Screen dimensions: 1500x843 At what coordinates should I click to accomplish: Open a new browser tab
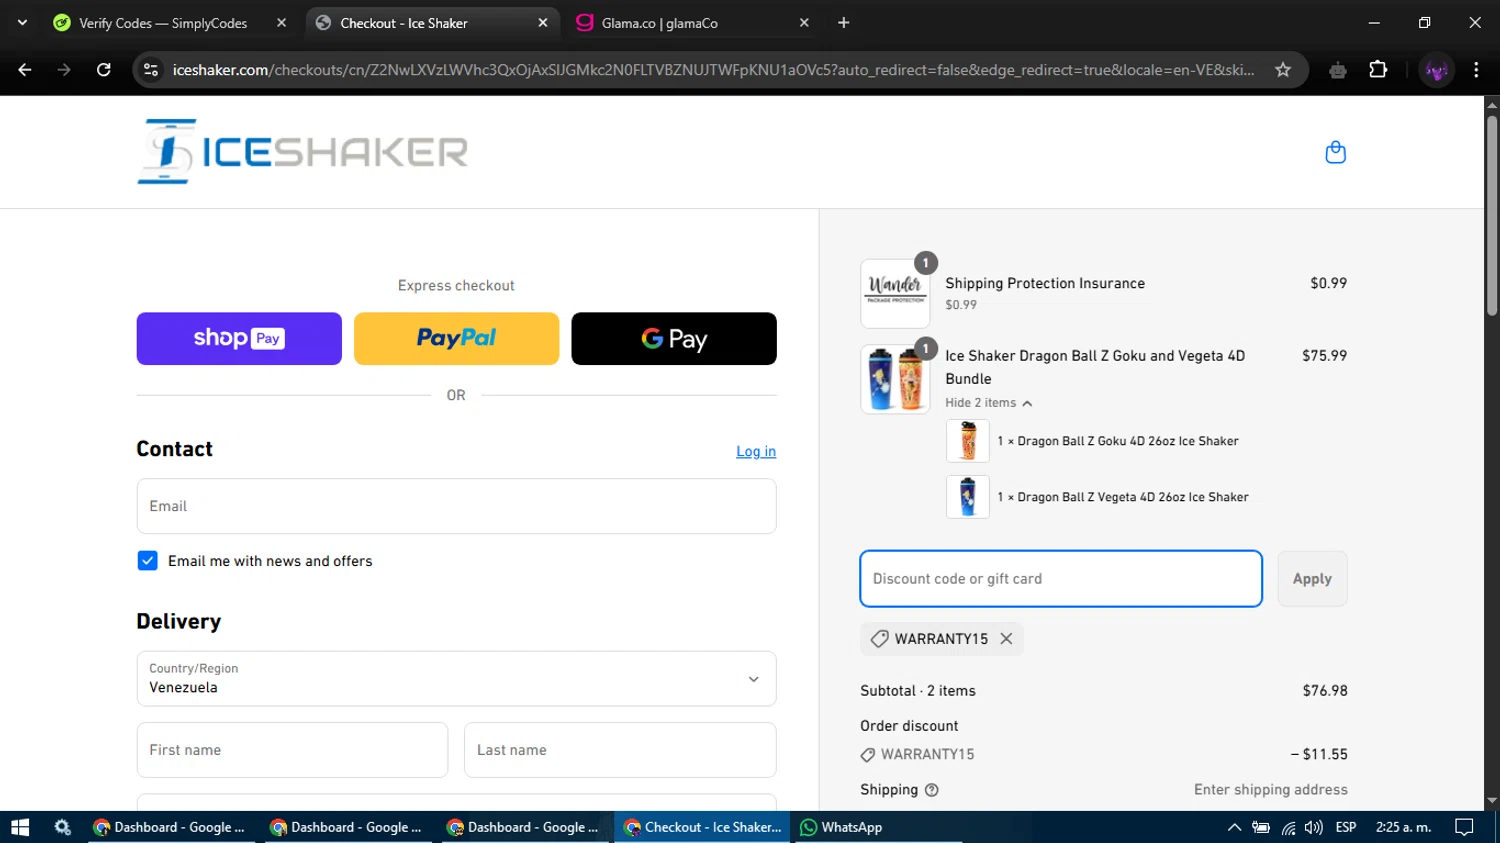(844, 23)
